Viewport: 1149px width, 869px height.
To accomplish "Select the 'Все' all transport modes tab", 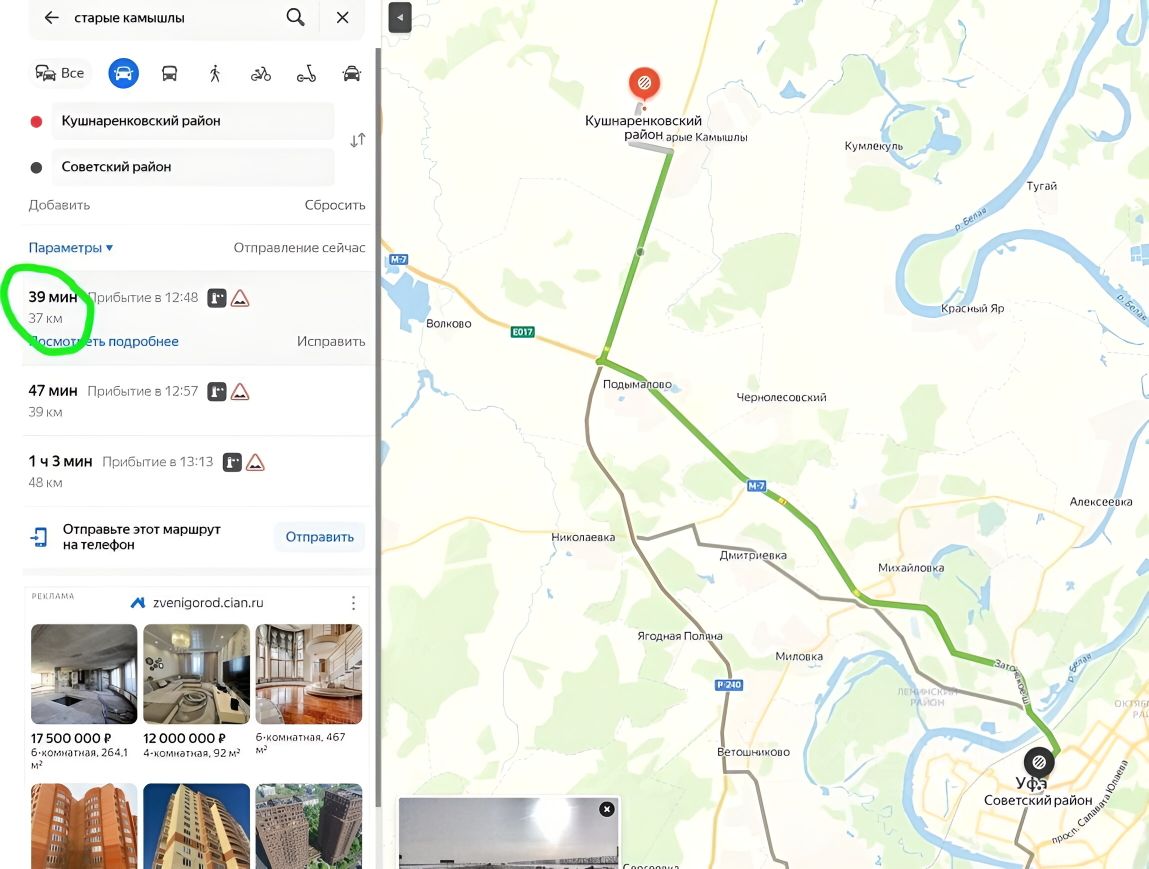I will (60, 73).
